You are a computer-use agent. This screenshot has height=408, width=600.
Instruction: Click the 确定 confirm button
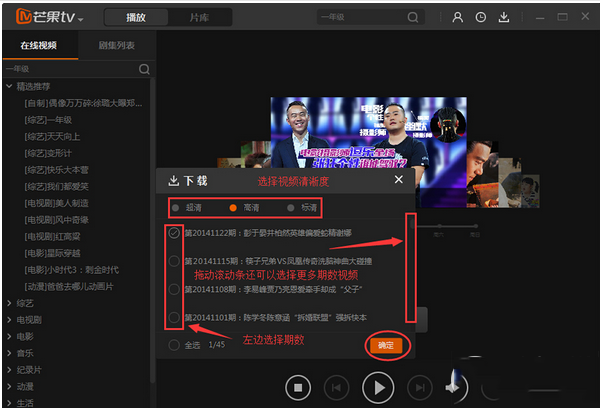point(386,345)
